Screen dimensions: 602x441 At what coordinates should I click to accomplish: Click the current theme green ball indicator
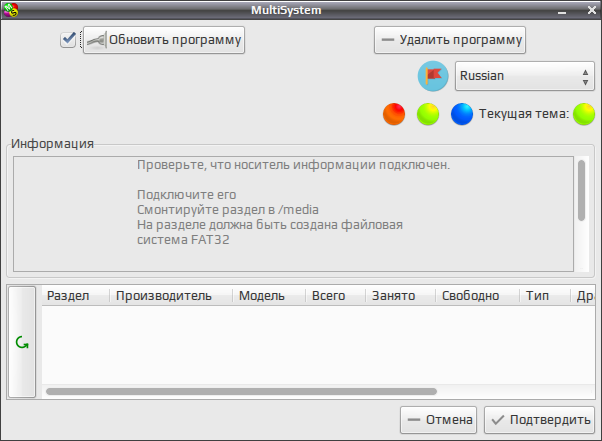pyautogui.click(x=584, y=114)
